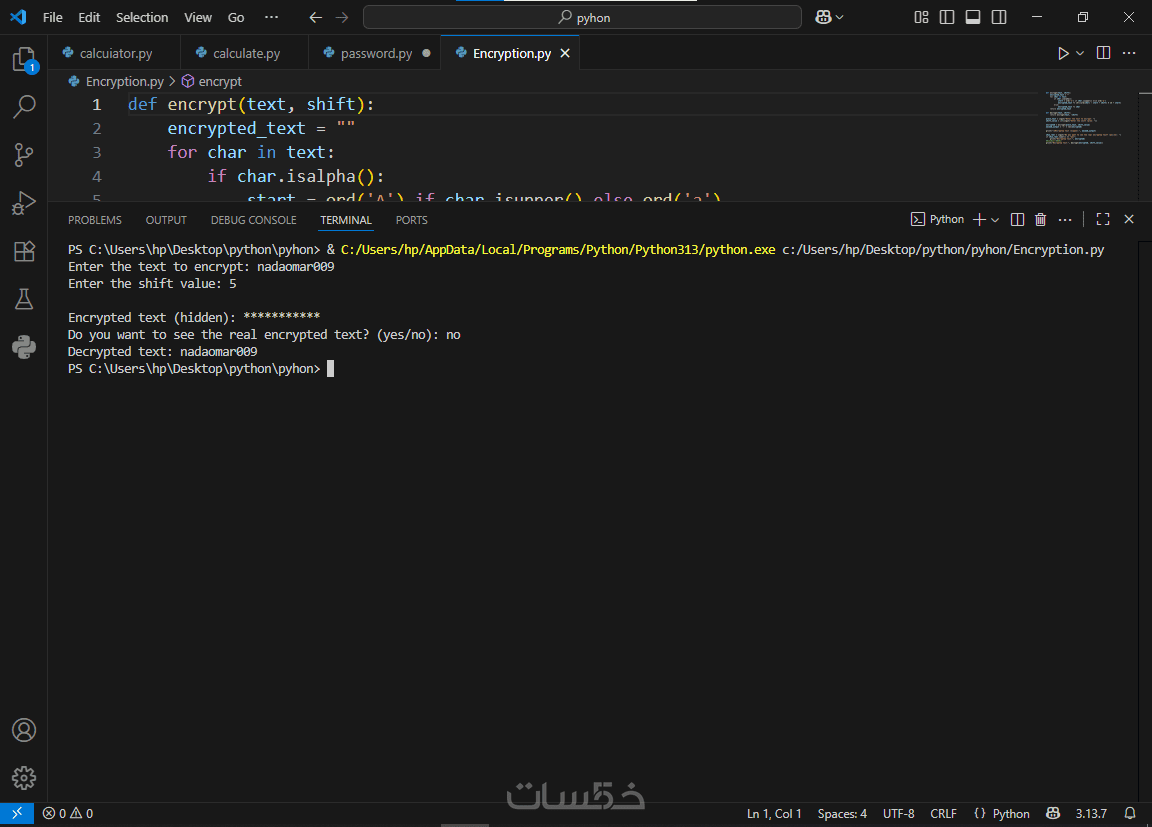
Task: Go forward with the right arrow
Action: point(342,17)
